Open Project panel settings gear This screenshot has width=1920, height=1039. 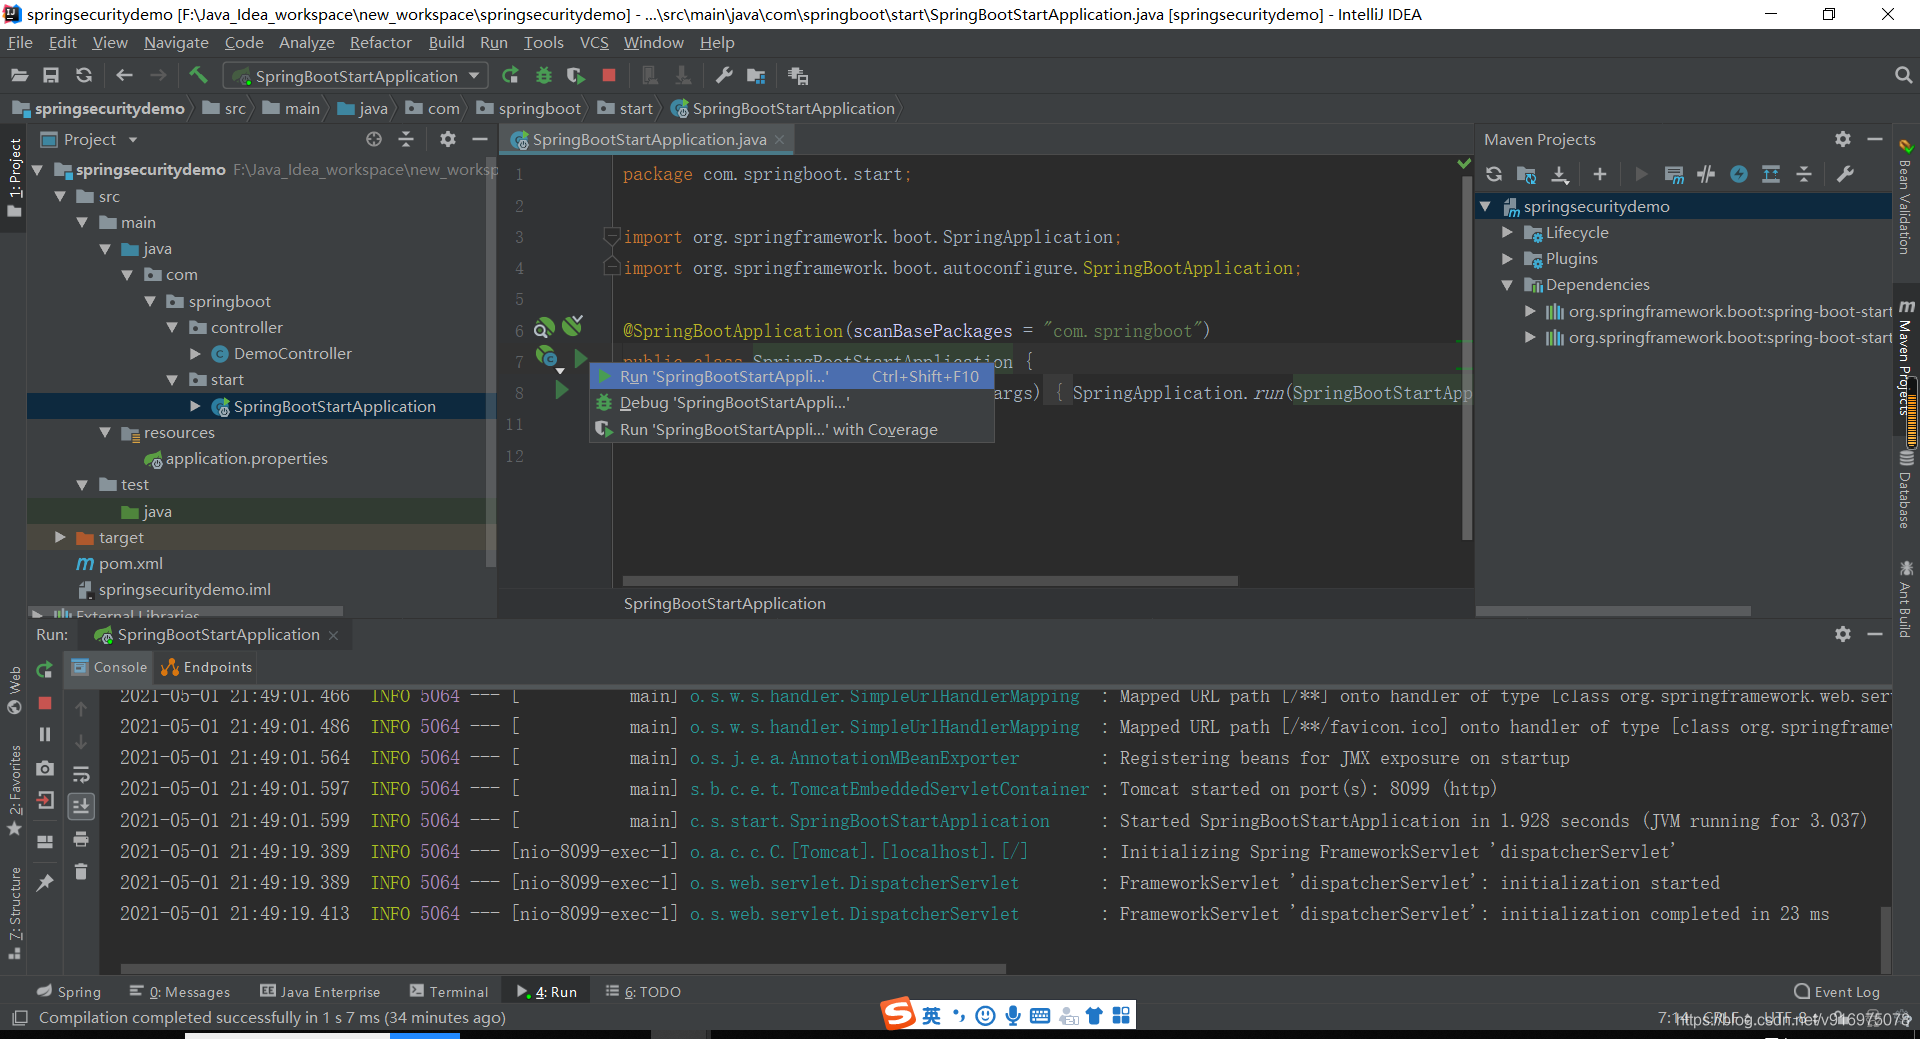click(448, 139)
